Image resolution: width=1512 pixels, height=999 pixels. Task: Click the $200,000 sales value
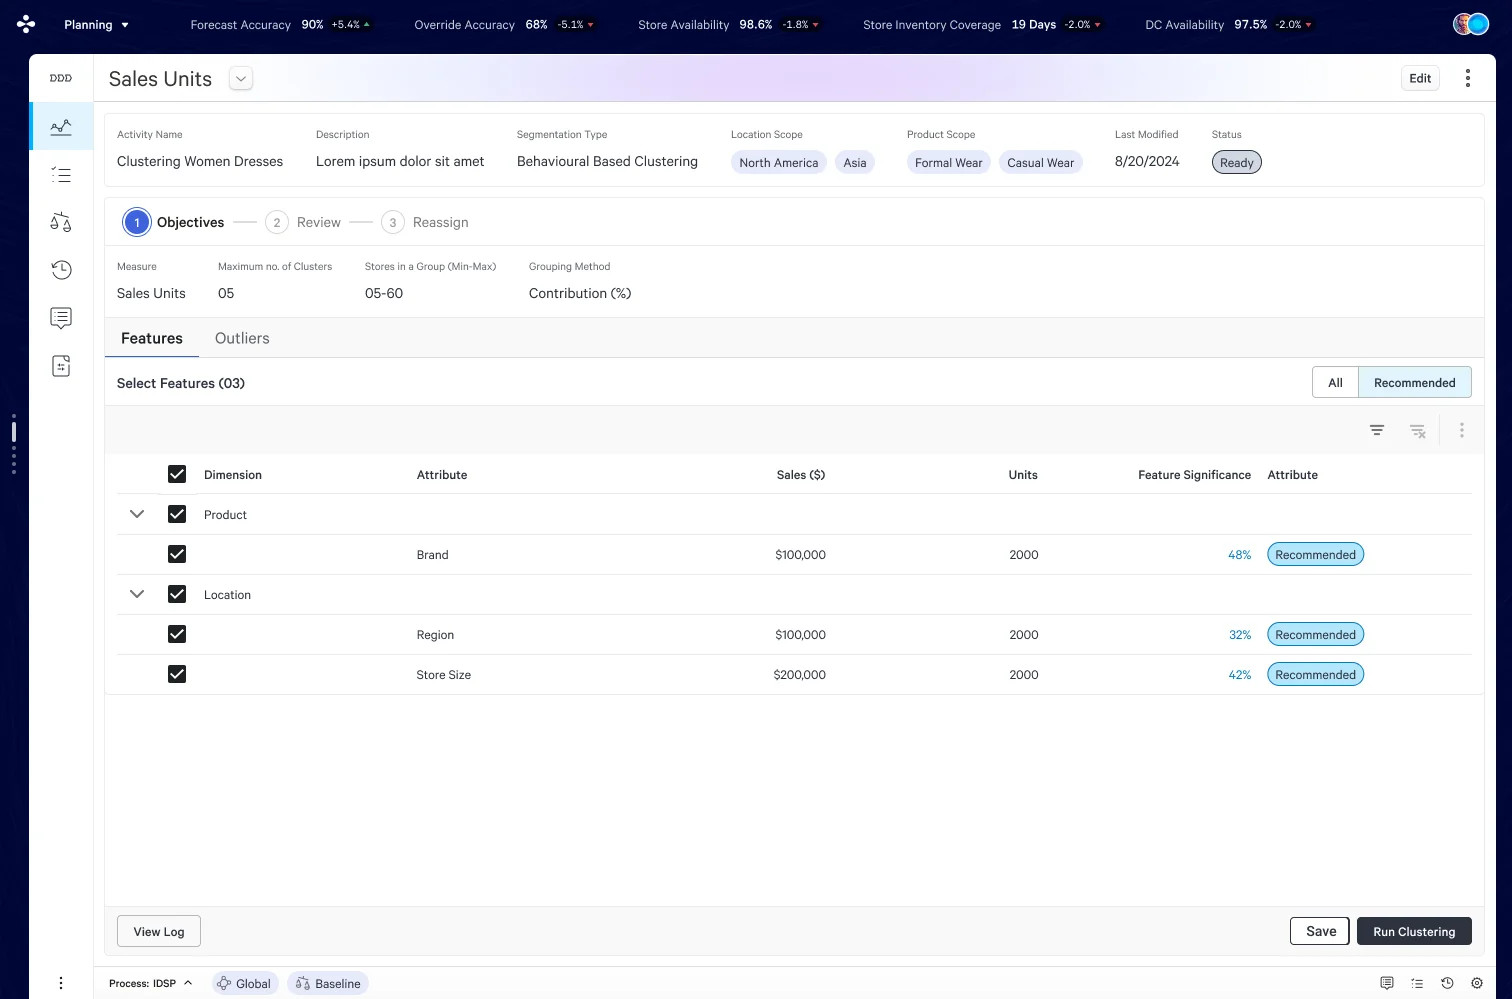pyautogui.click(x=799, y=675)
